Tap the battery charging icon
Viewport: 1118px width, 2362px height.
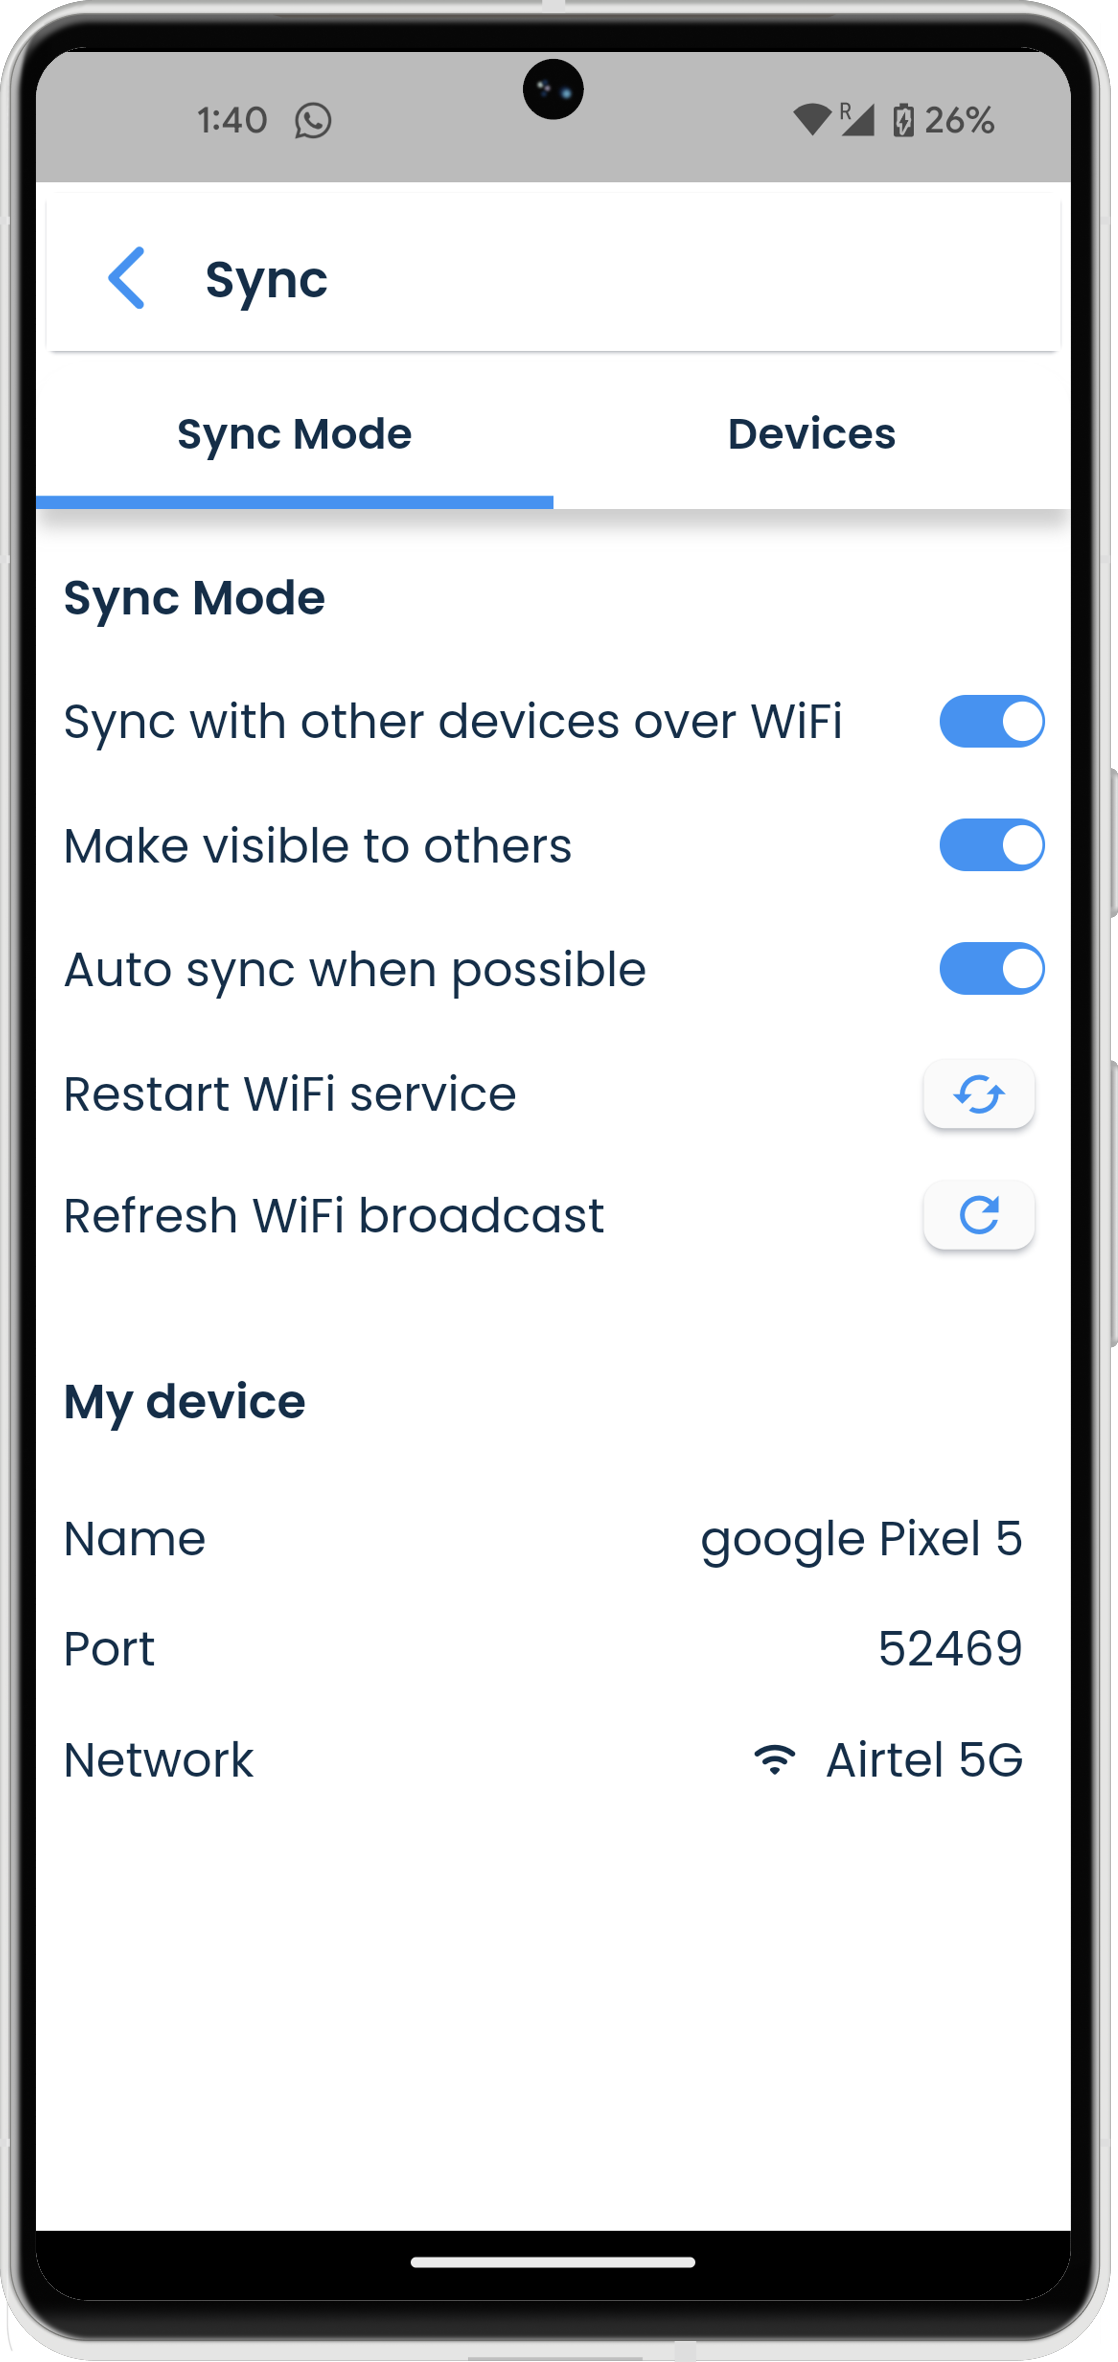[x=903, y=120]
